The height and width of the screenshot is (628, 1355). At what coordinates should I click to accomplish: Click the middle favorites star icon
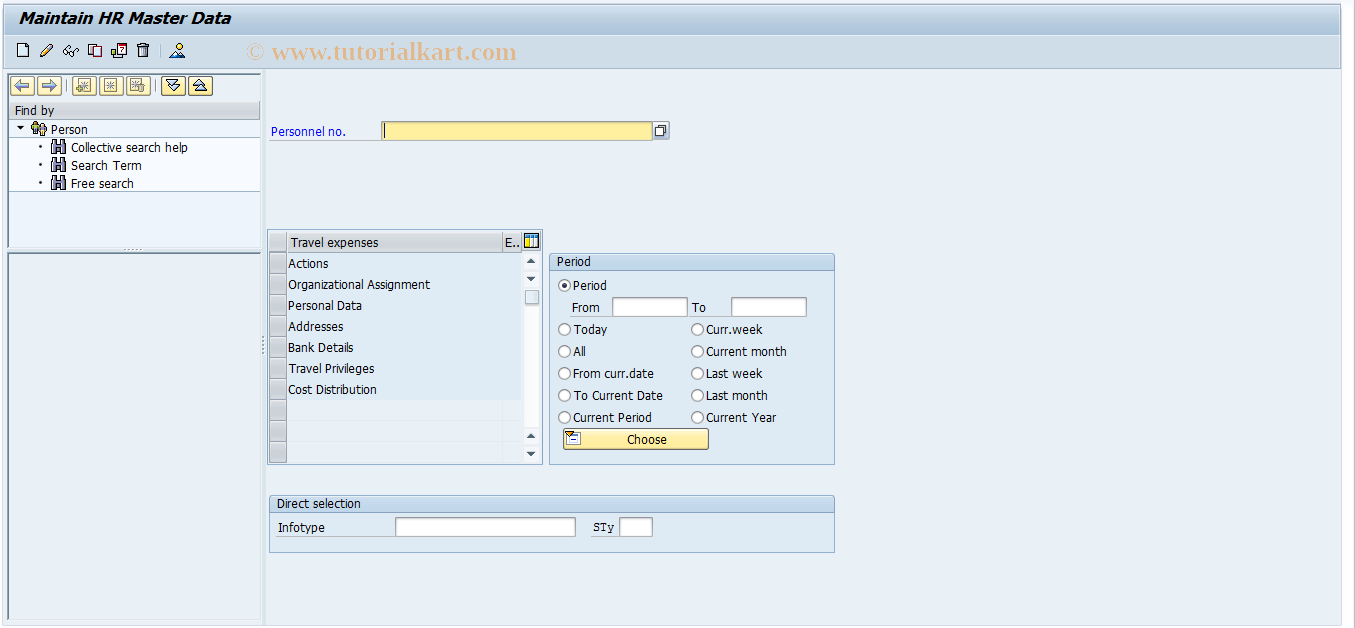click(x=111, y=86)
